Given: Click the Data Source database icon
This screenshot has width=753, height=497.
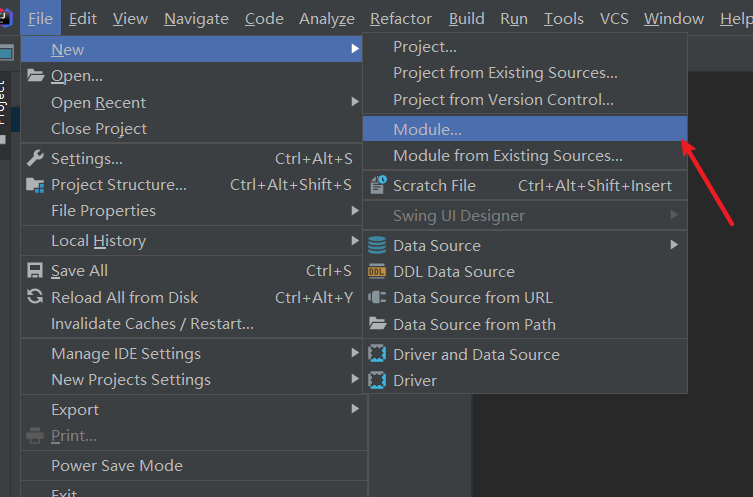Looking at the screenshot, I should [x=377, y=245].
